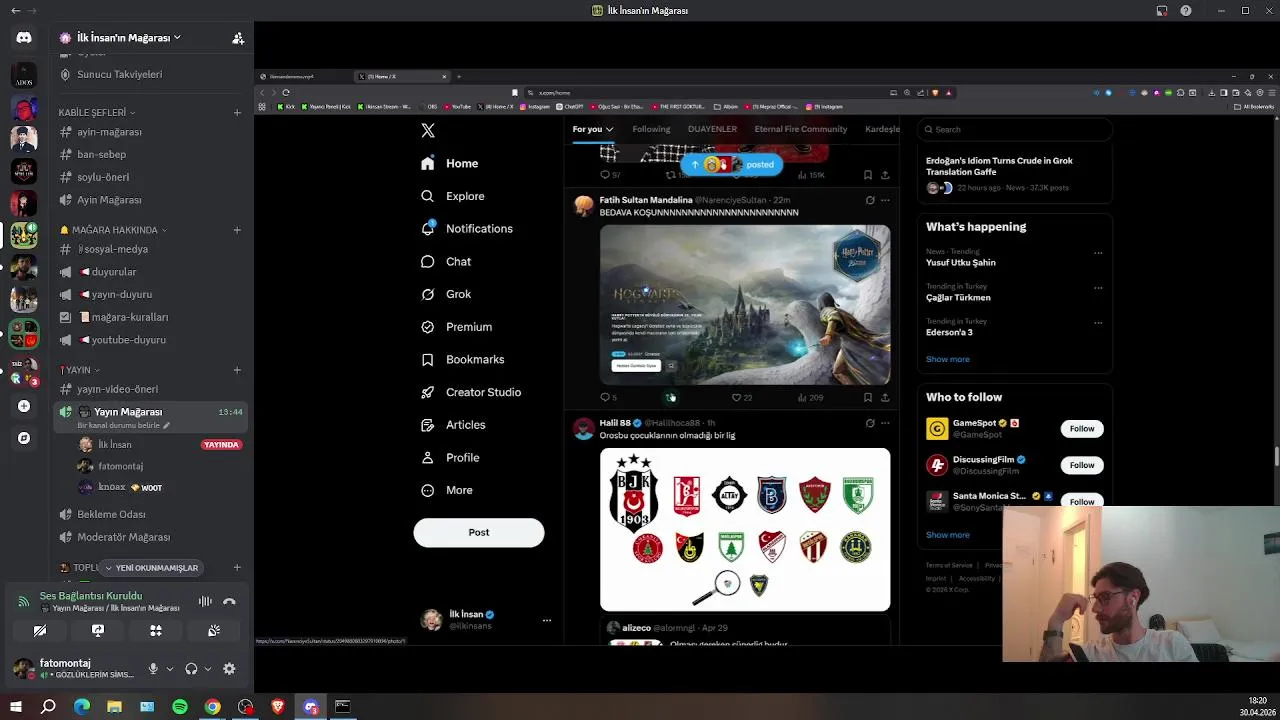Turn on camera in Discord voice panel
Screen dimensions: 1280x720
pos(40,631)
